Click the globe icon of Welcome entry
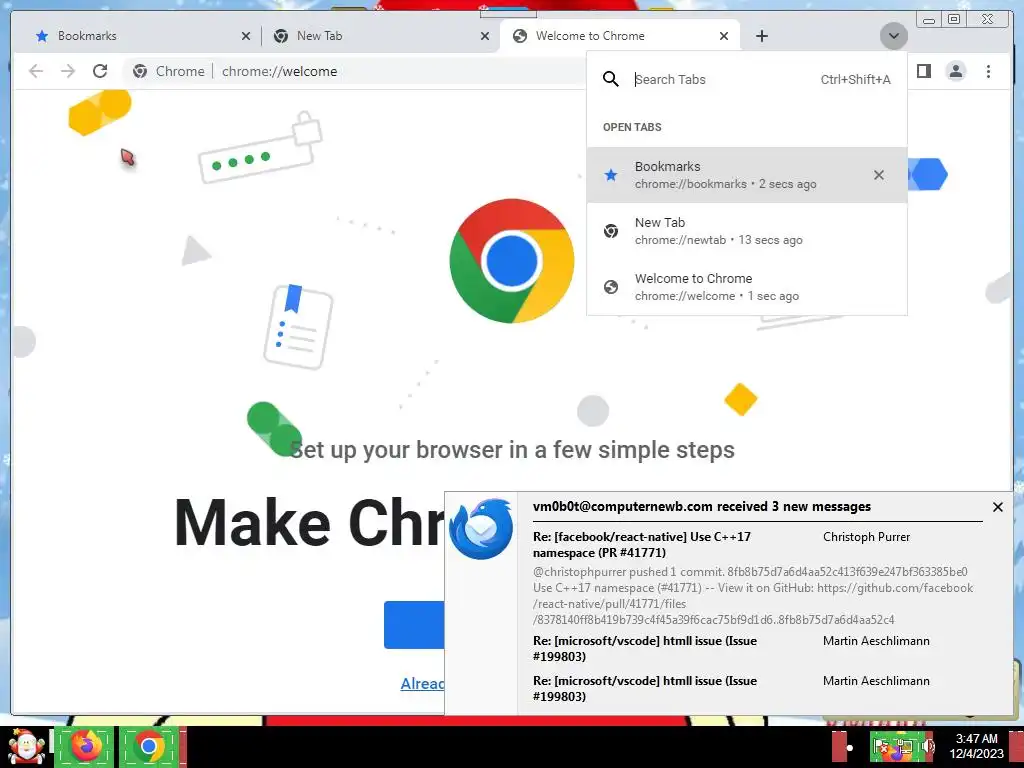The height and width of the screenshot is (768, 1024). (x=611, y=287)
